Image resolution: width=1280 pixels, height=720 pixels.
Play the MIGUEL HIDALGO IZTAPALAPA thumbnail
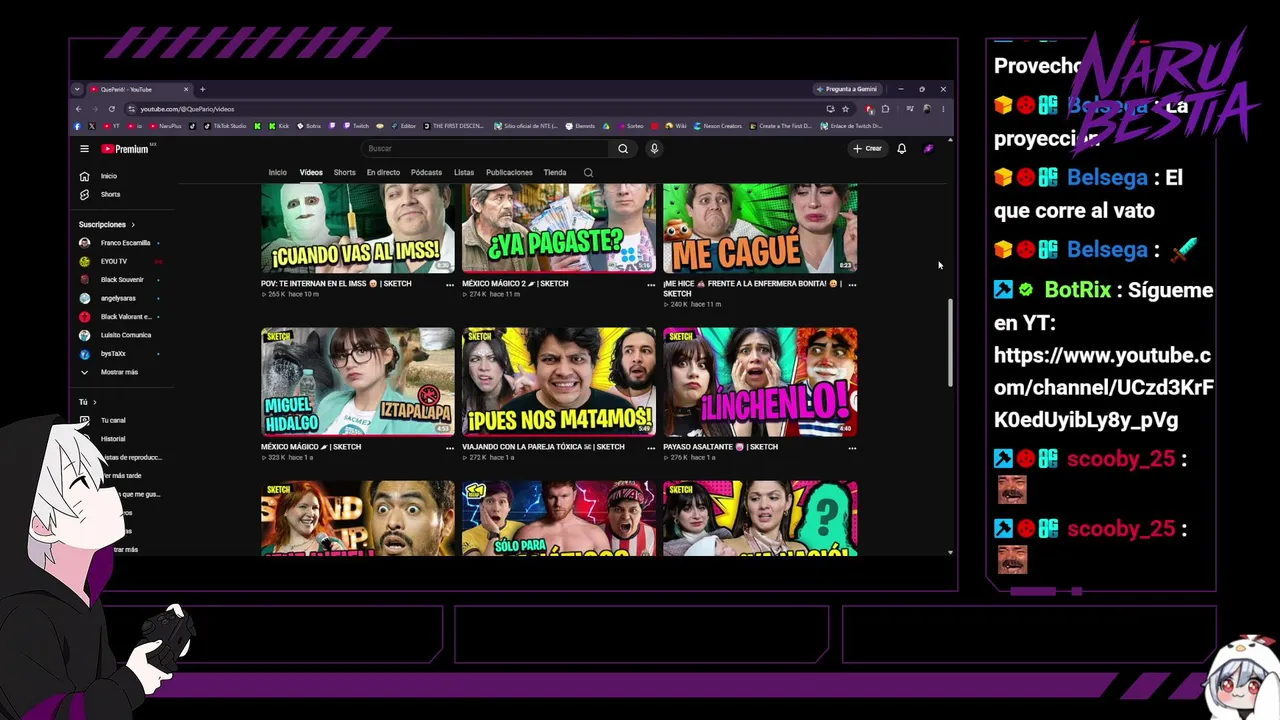click(x=358, y=382)
